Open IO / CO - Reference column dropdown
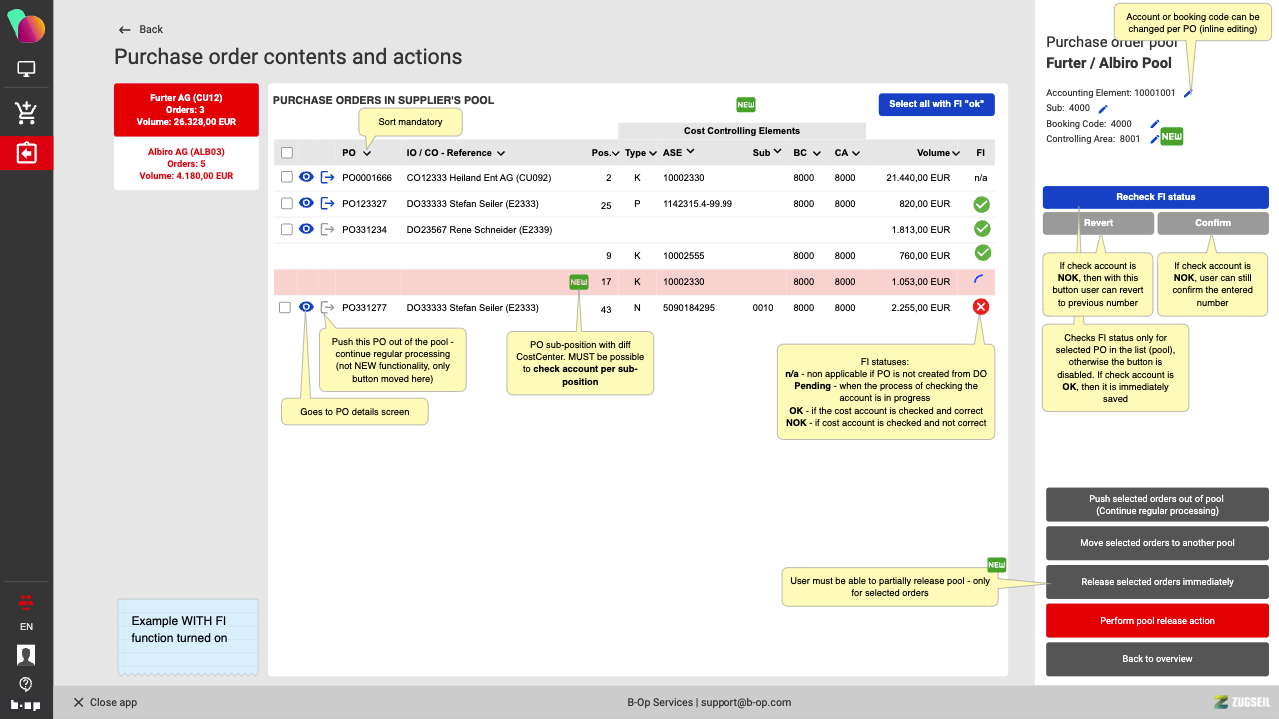1279x719 pixels. pos(500,153)
